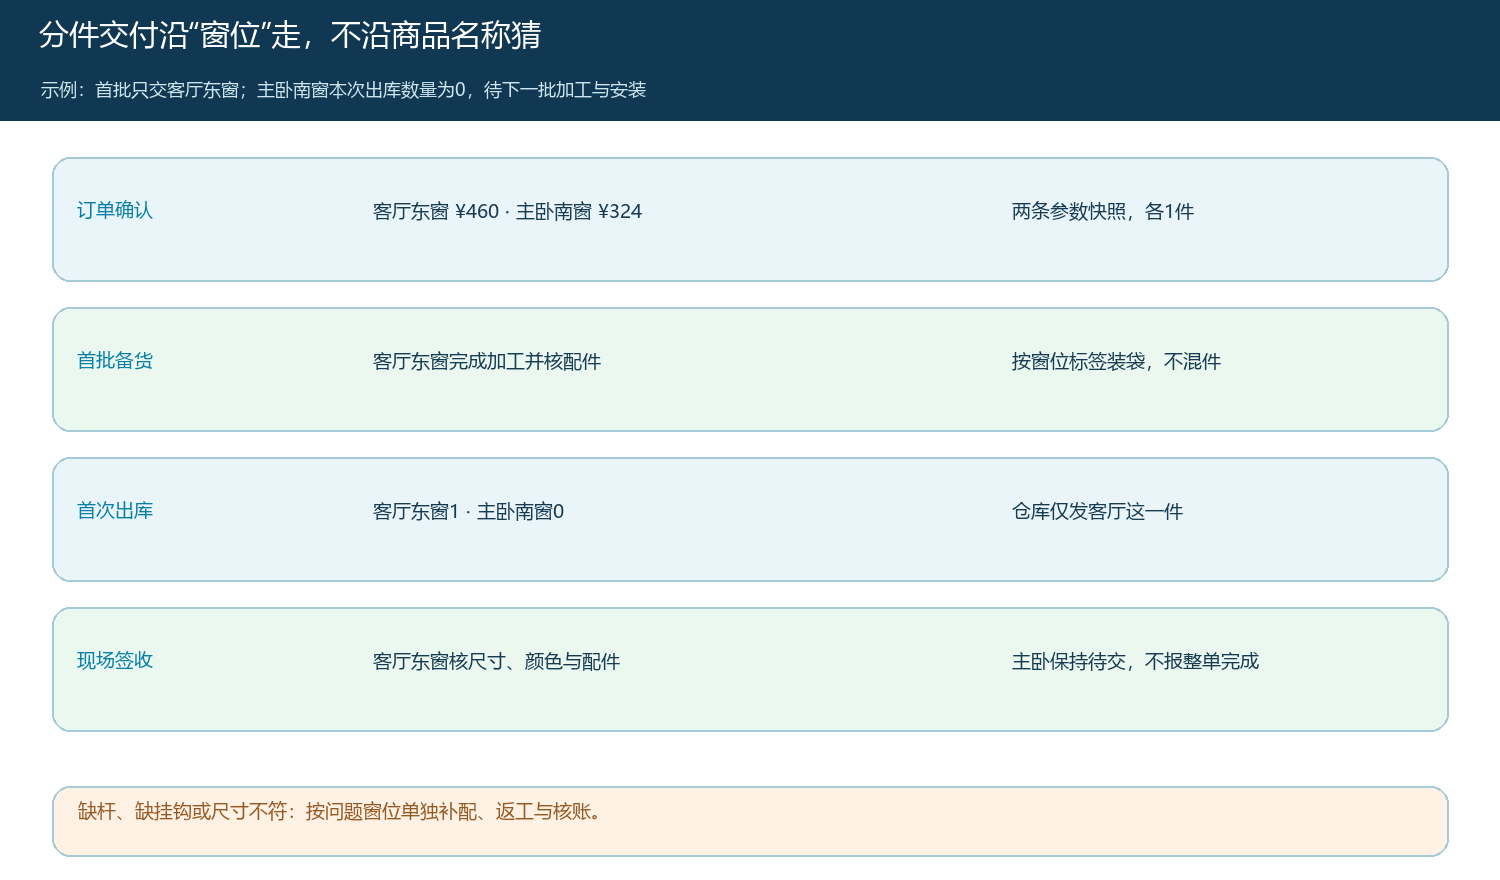The image size is (1500, 880).
Task: Select the 现场签收 step label
Action: coord(115,661)
